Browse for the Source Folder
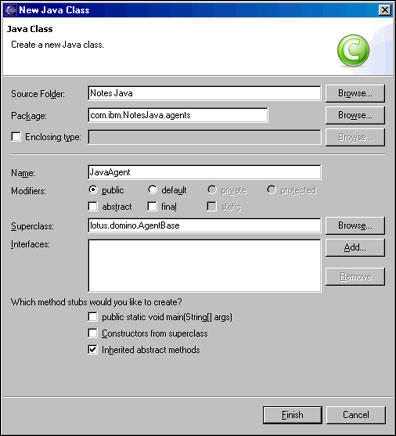 pyautogui.click(x=355, y=93)
